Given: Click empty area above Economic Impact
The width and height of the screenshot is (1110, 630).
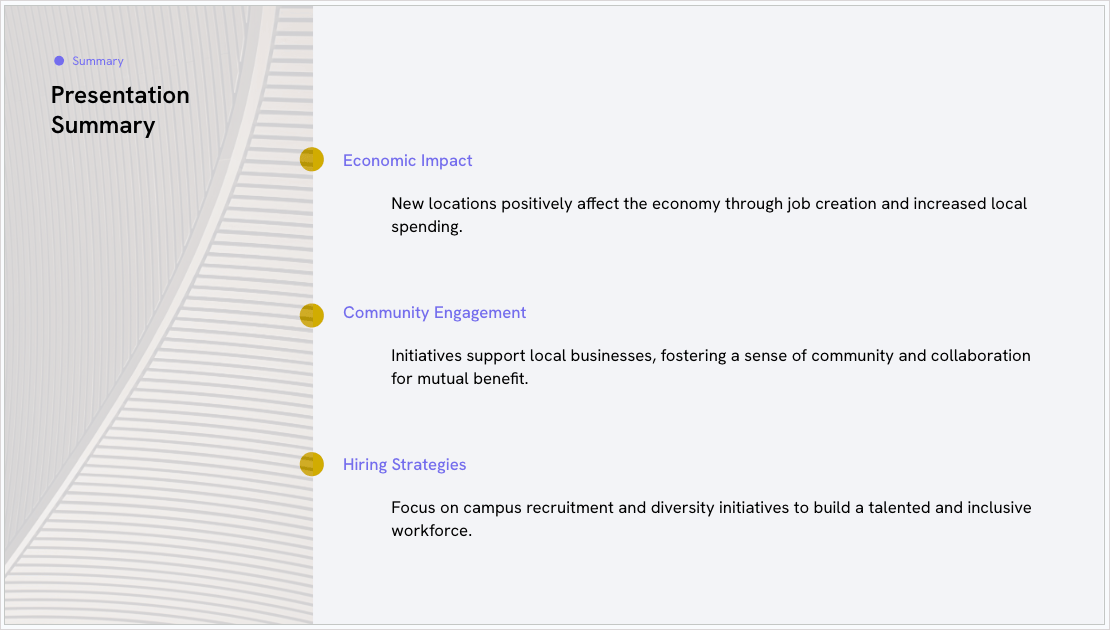Looking at the screenshot, I should pos(708,78).
